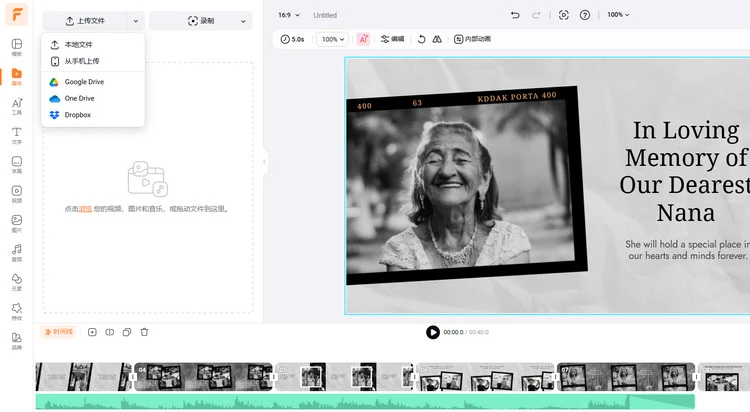Viewport: 750px width, 412px height.
Task: Collapse the left media panel handle
Action: [x=265, y=161]
